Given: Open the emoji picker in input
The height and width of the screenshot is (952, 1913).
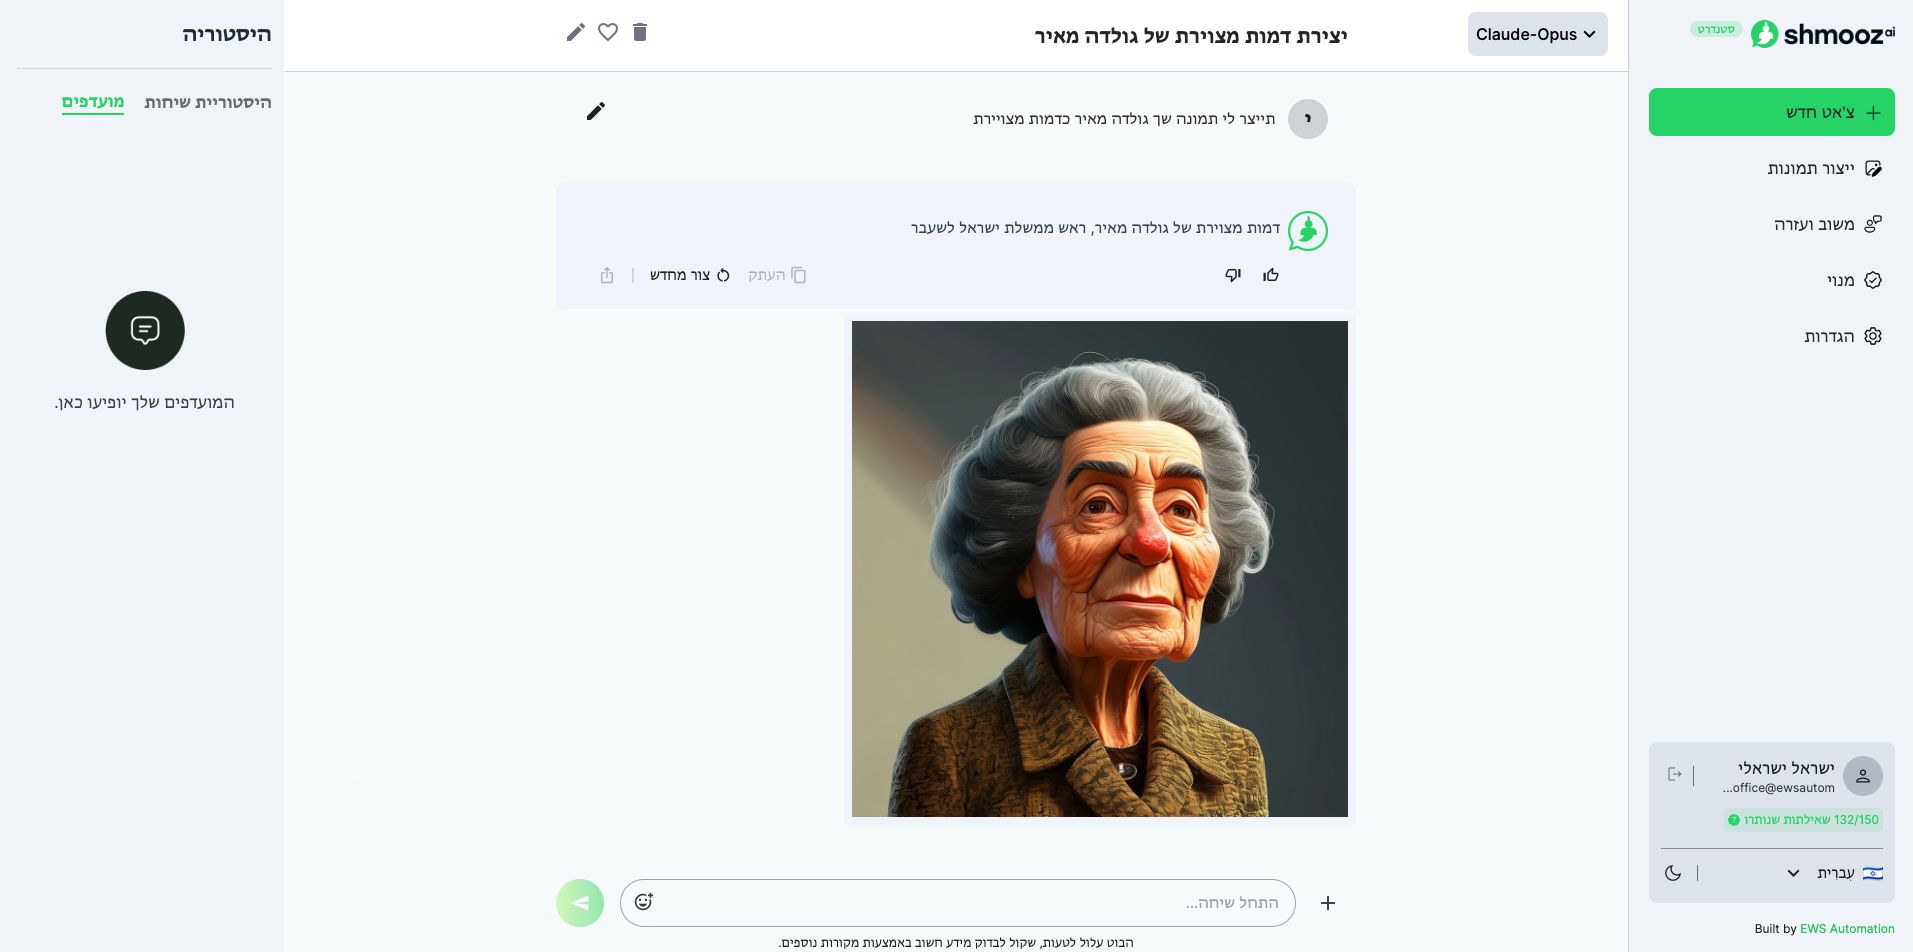Looking at the screenshot, I should 643,902.
